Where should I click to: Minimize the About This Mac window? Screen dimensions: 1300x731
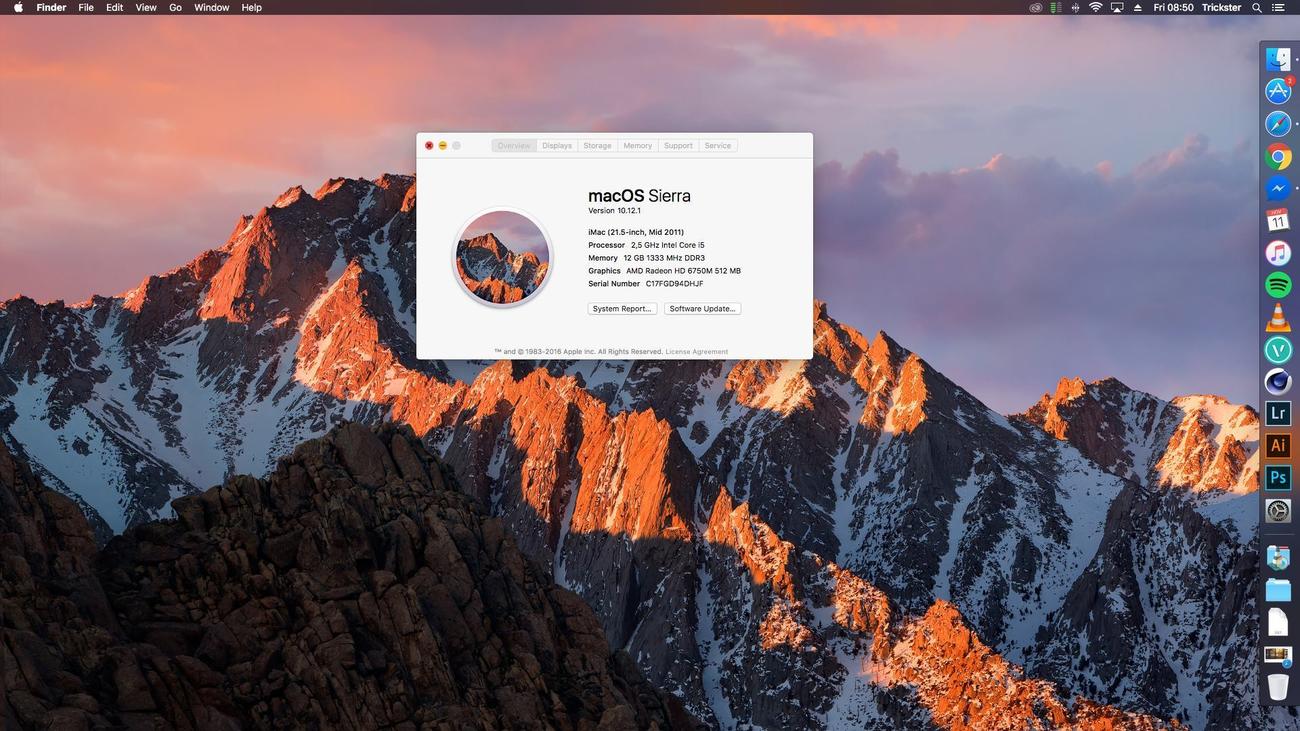[x=443, y=146]
